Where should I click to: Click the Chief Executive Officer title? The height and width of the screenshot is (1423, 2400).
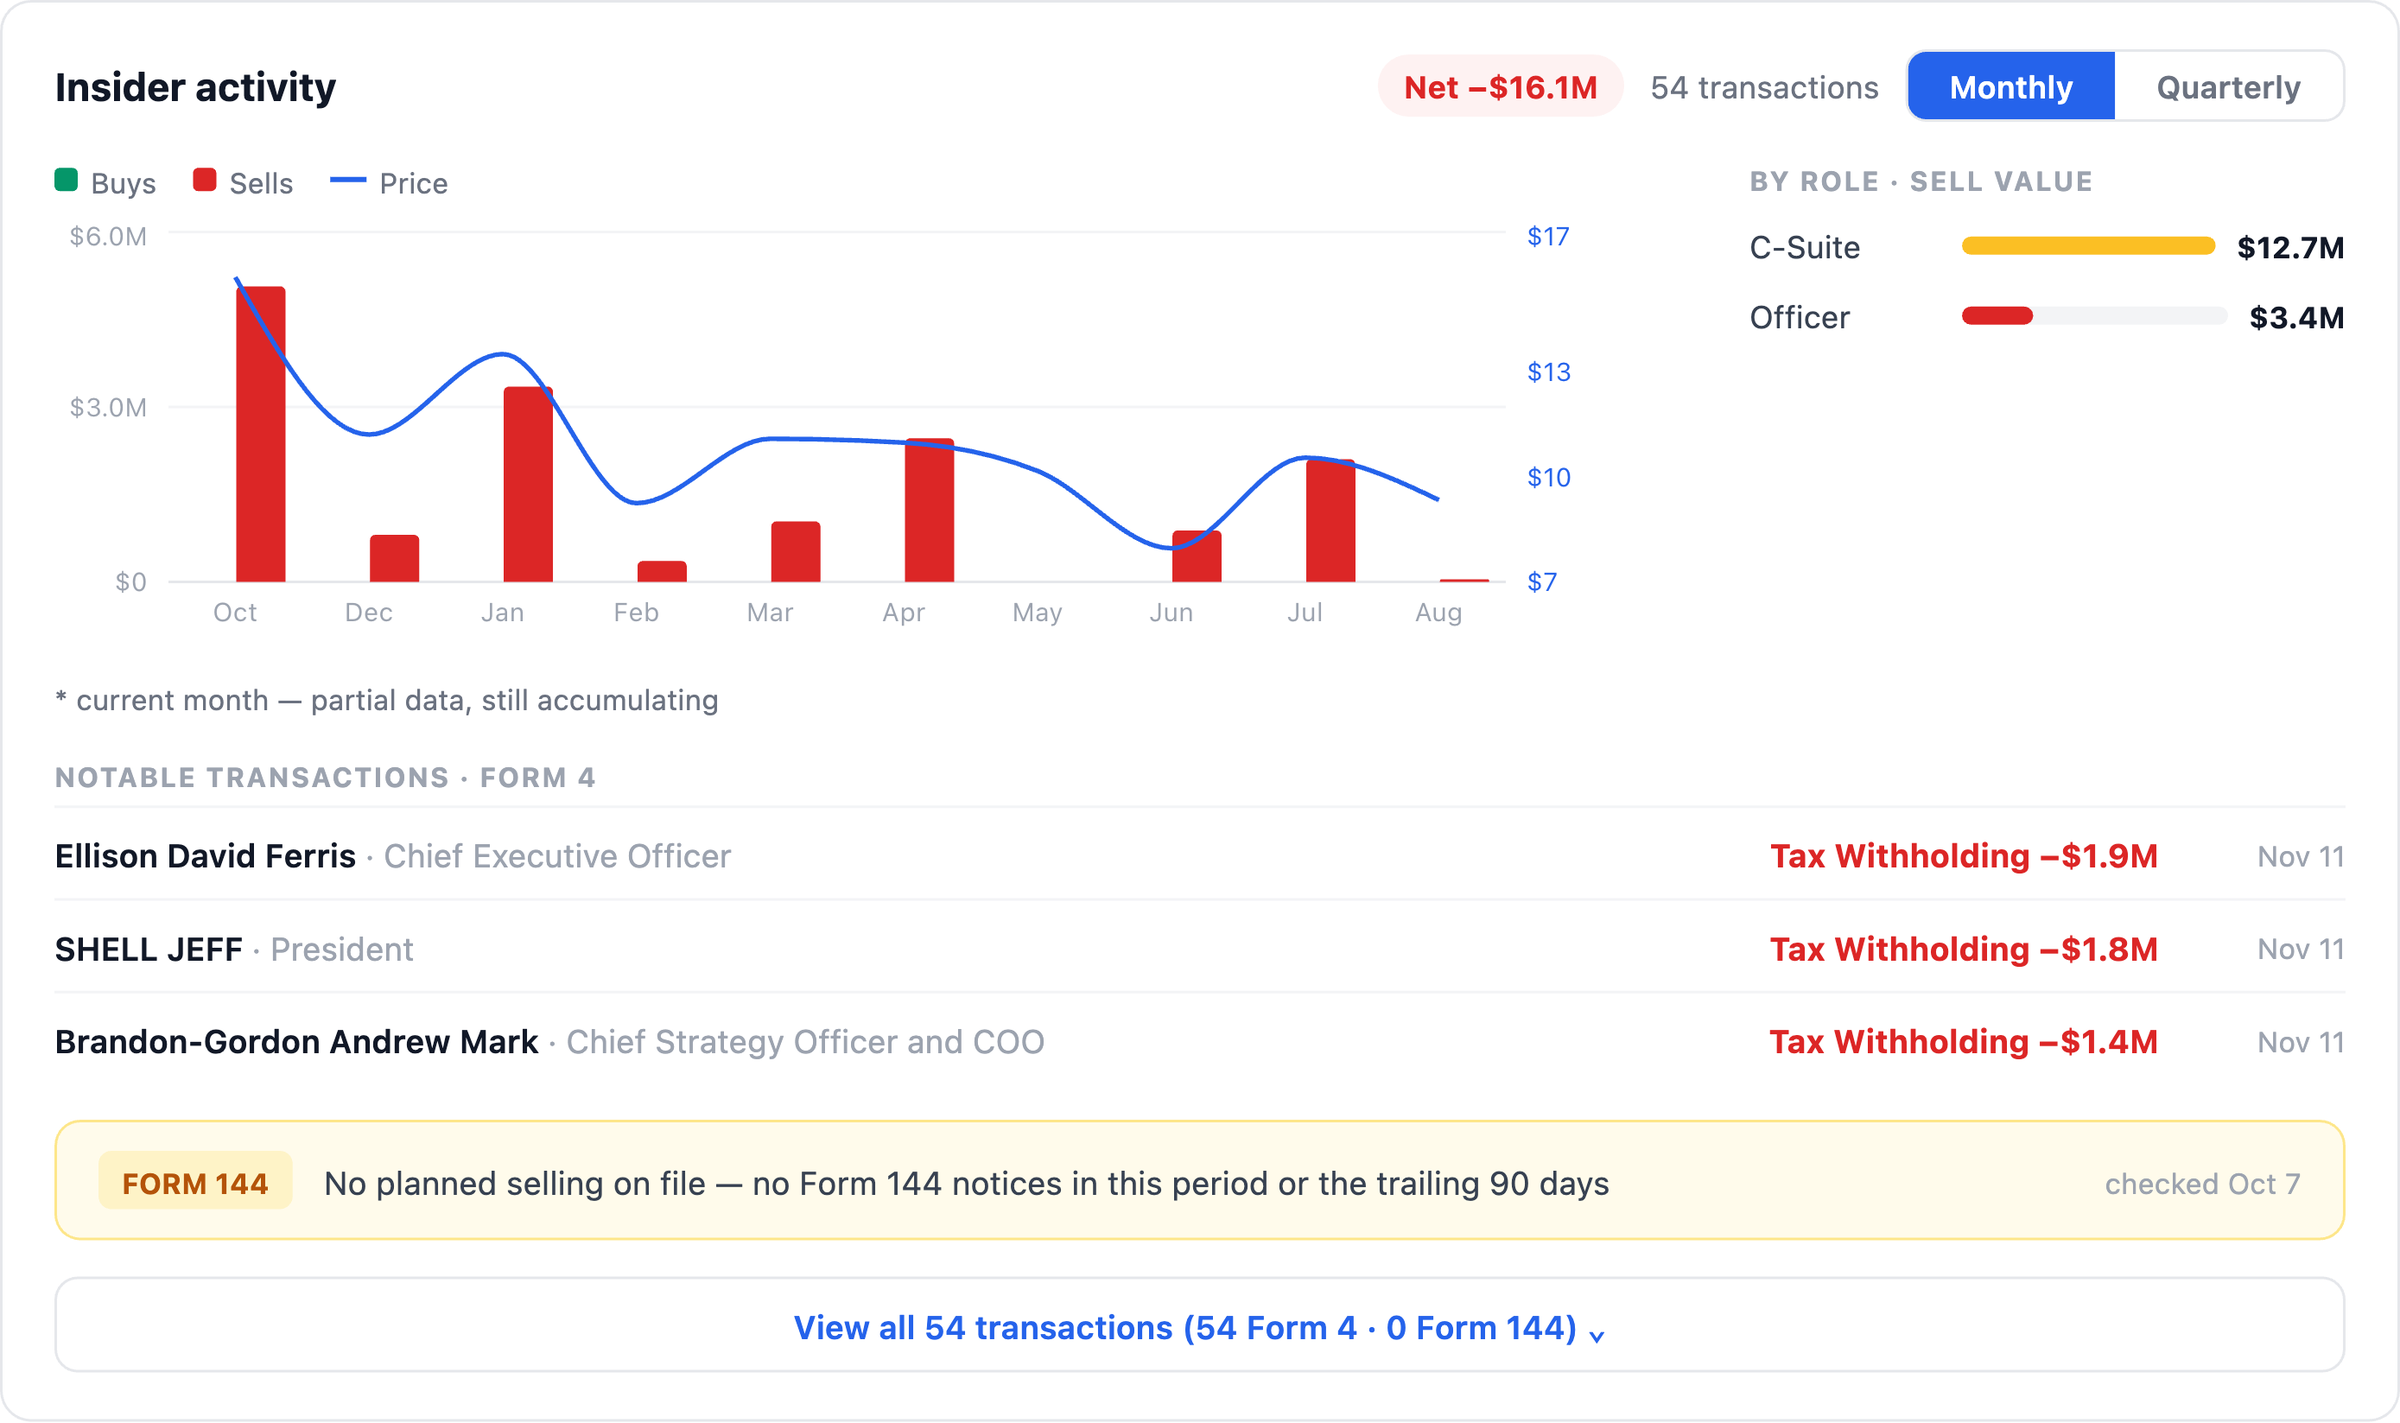point(557,856)
